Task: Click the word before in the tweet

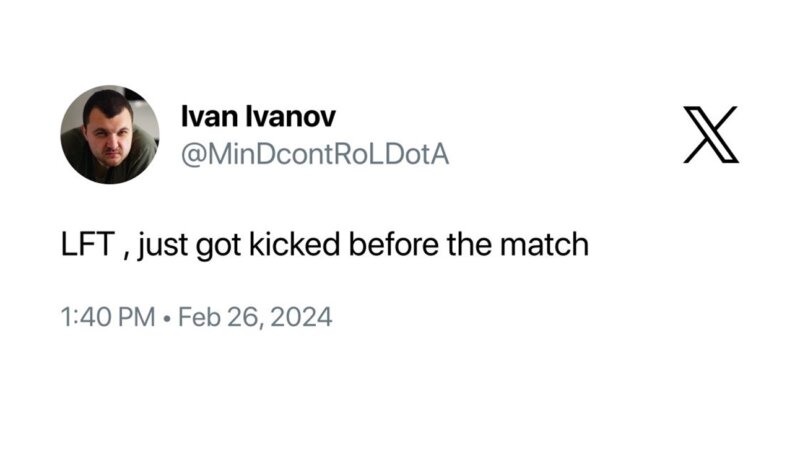Action: (x=393, y=244)
